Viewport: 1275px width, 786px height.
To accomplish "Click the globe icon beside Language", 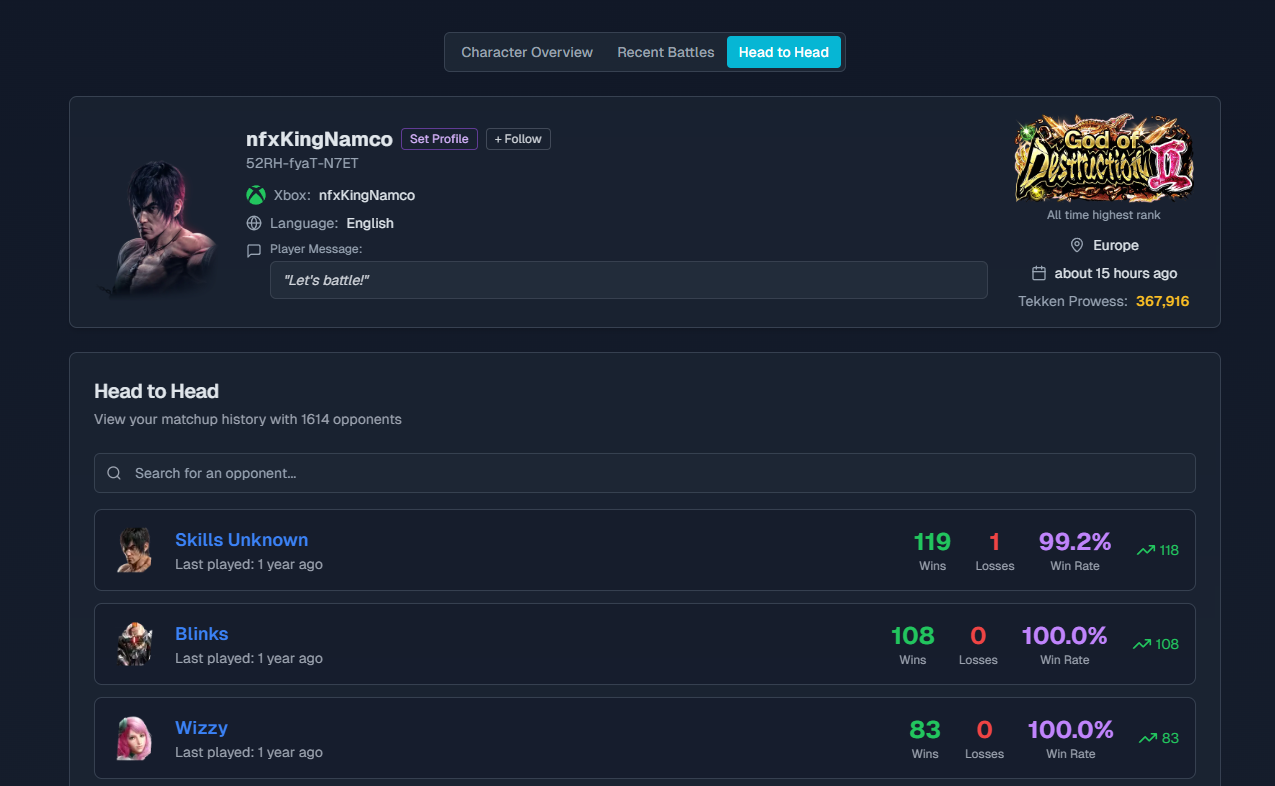I will pyautogui.click(x=254, y=223).
